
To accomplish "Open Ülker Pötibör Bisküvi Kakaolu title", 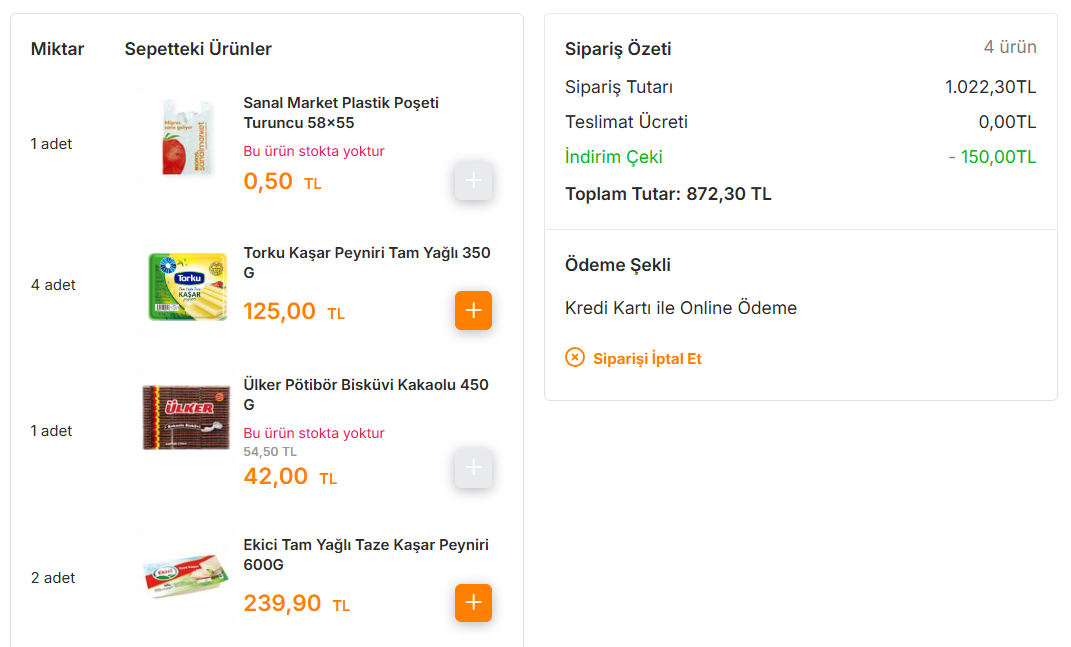I will point(366,394).
